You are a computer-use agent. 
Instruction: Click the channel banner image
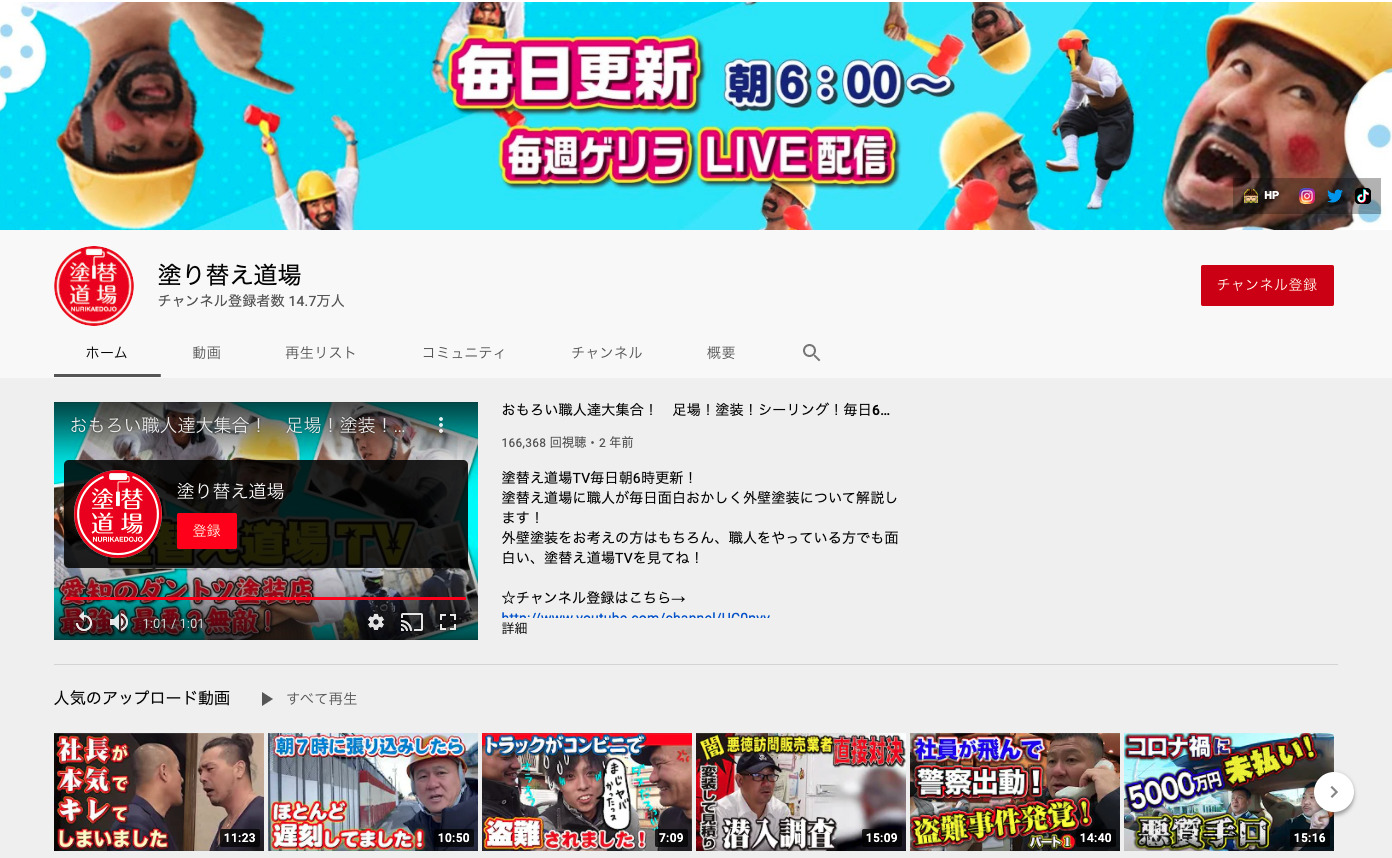696,115
